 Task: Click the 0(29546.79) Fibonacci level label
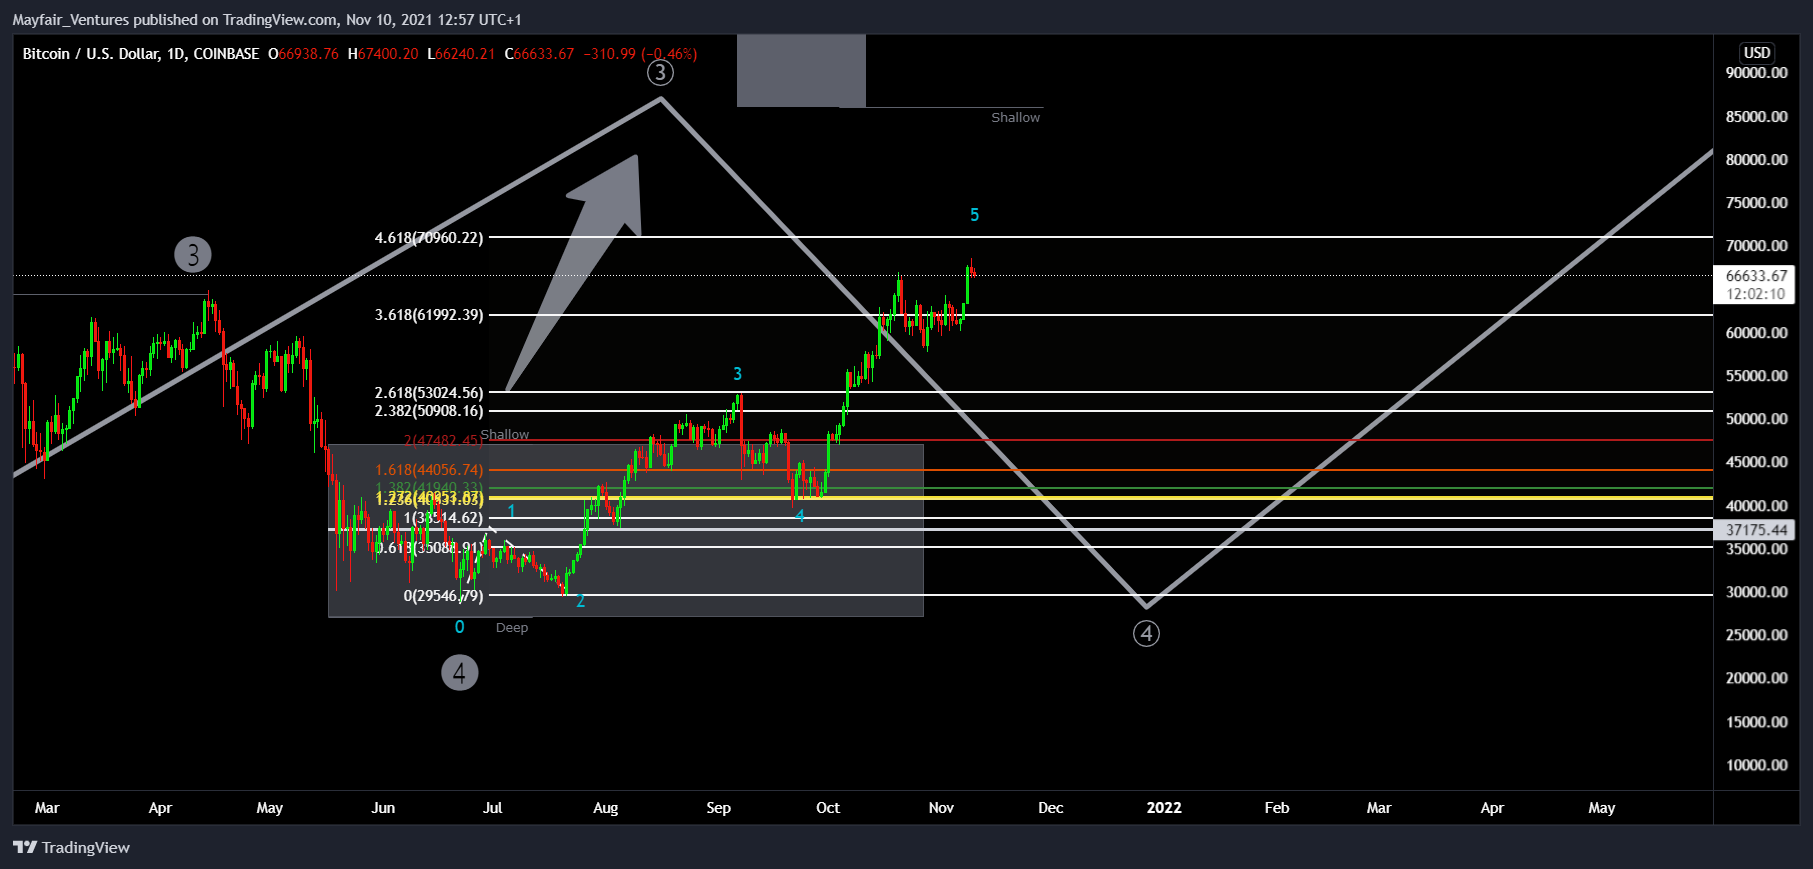click(443, 596)
